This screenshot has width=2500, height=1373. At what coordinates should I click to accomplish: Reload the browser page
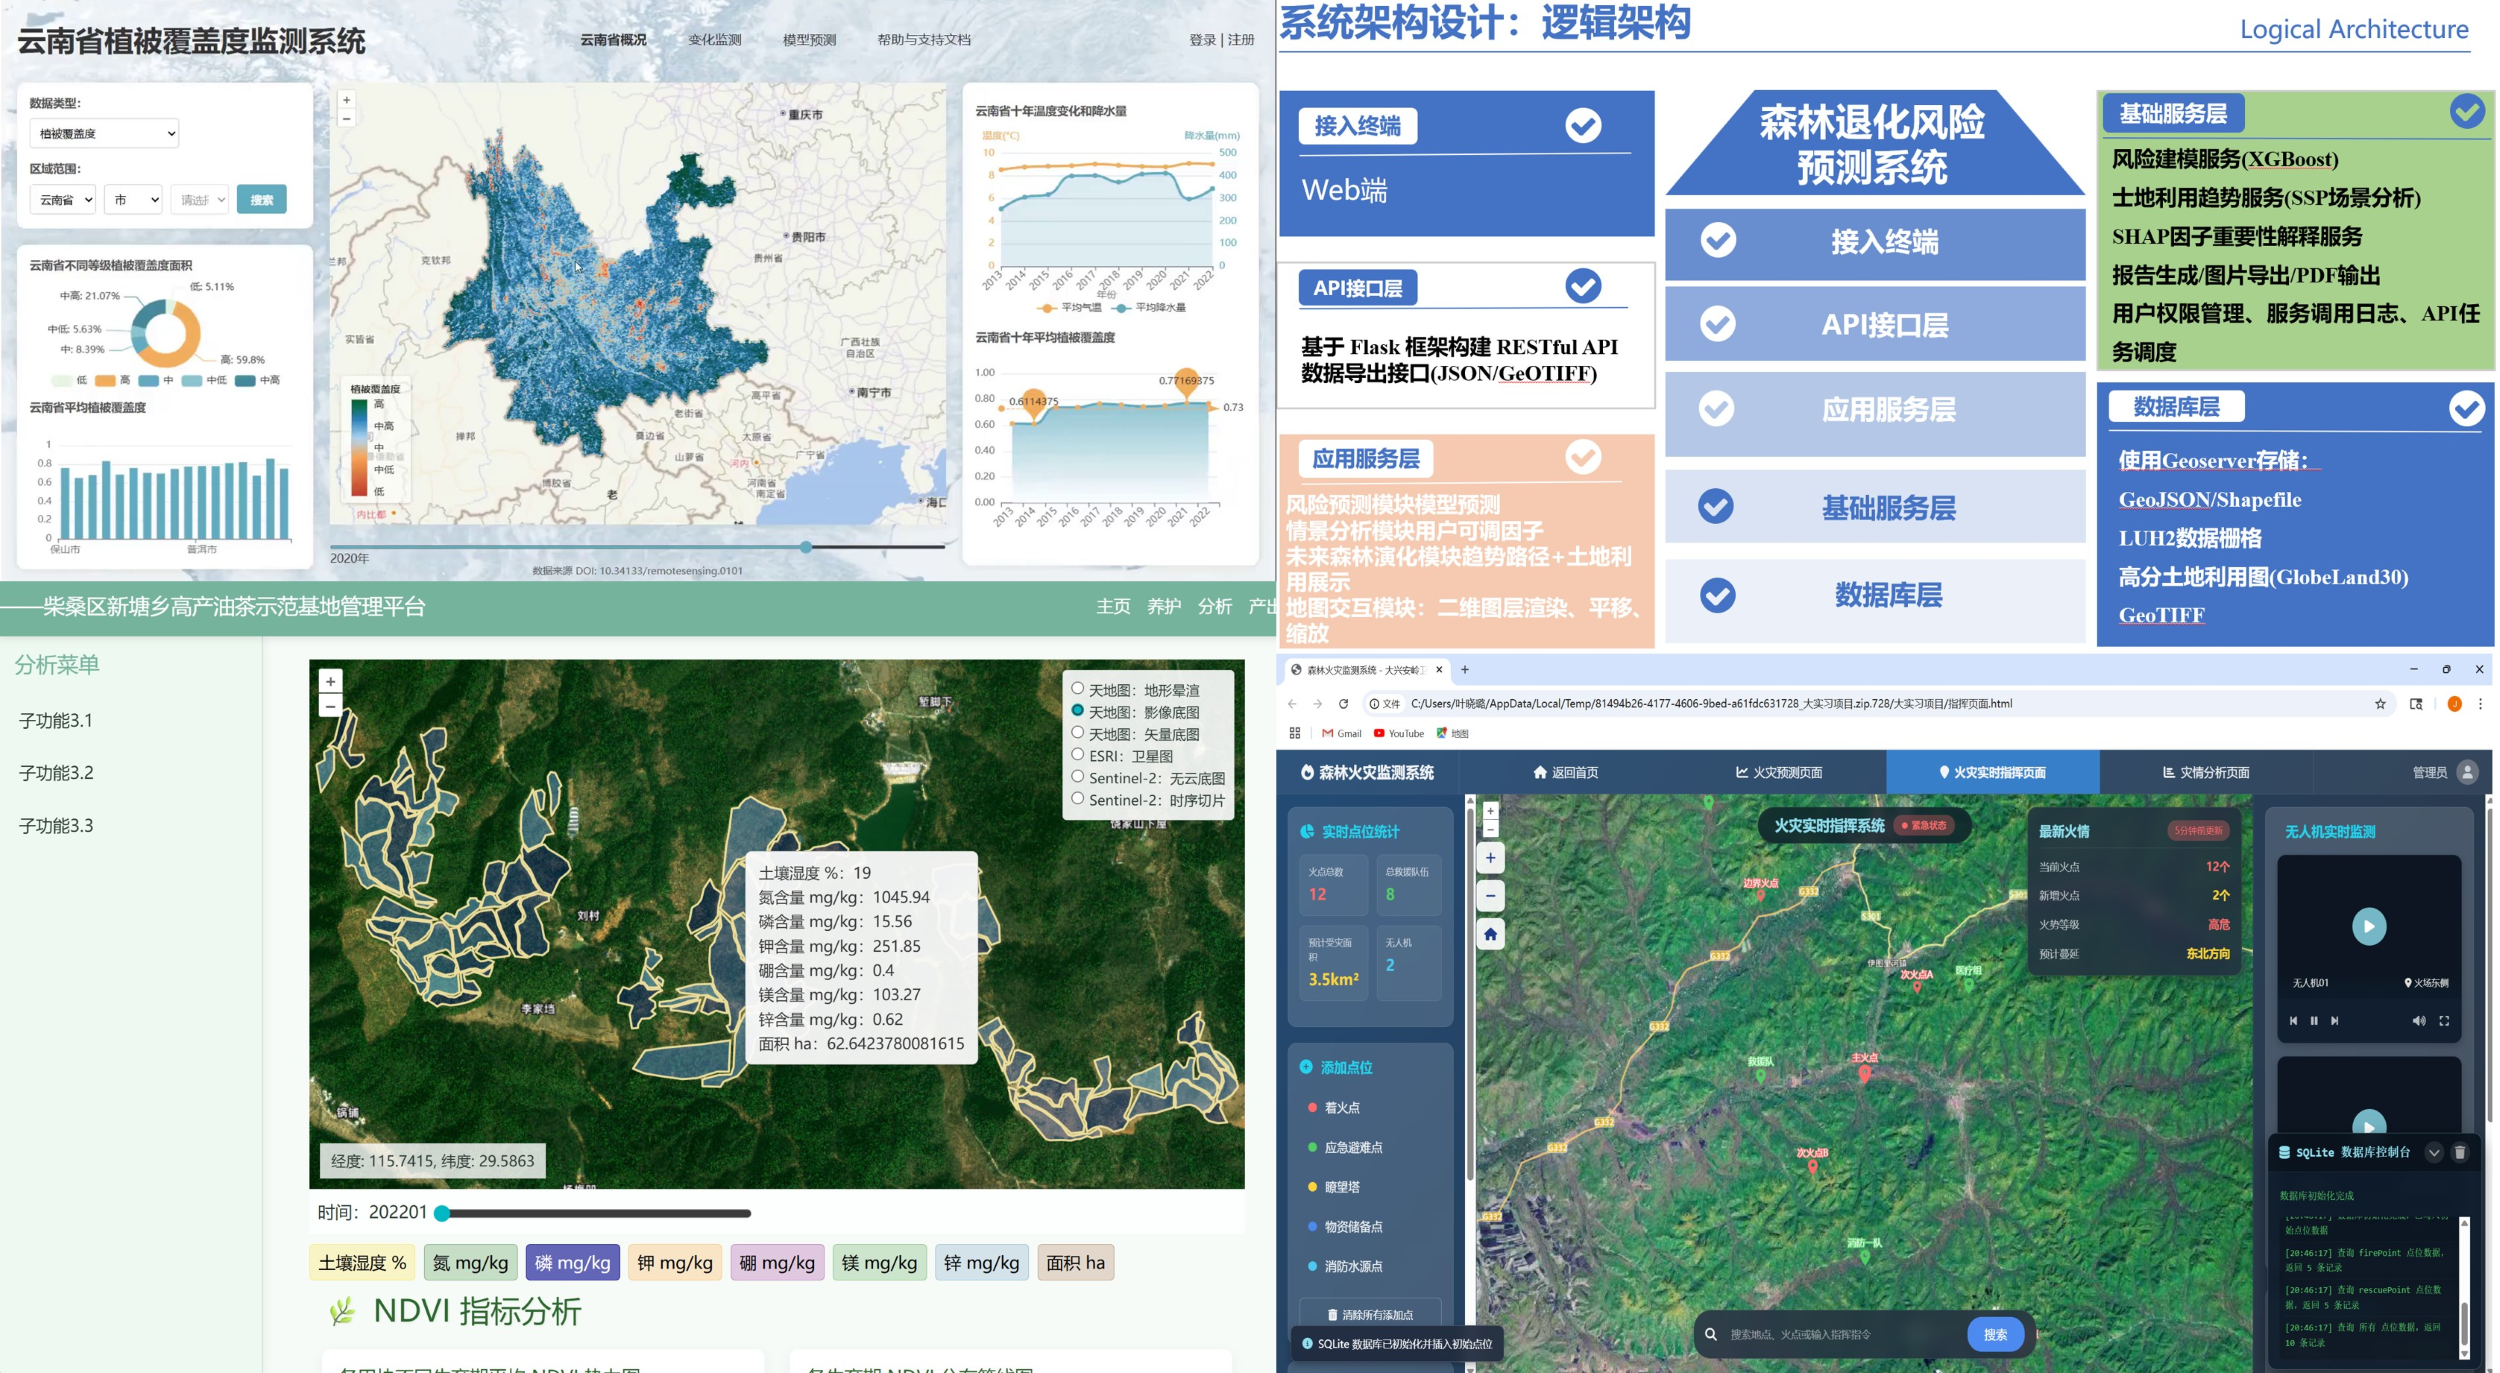[x=1343, y=704]
